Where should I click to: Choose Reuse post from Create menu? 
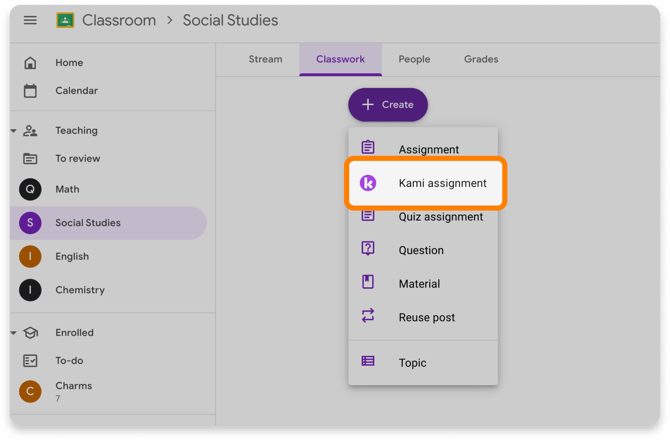pyautogui.click(x=423, y=317)
